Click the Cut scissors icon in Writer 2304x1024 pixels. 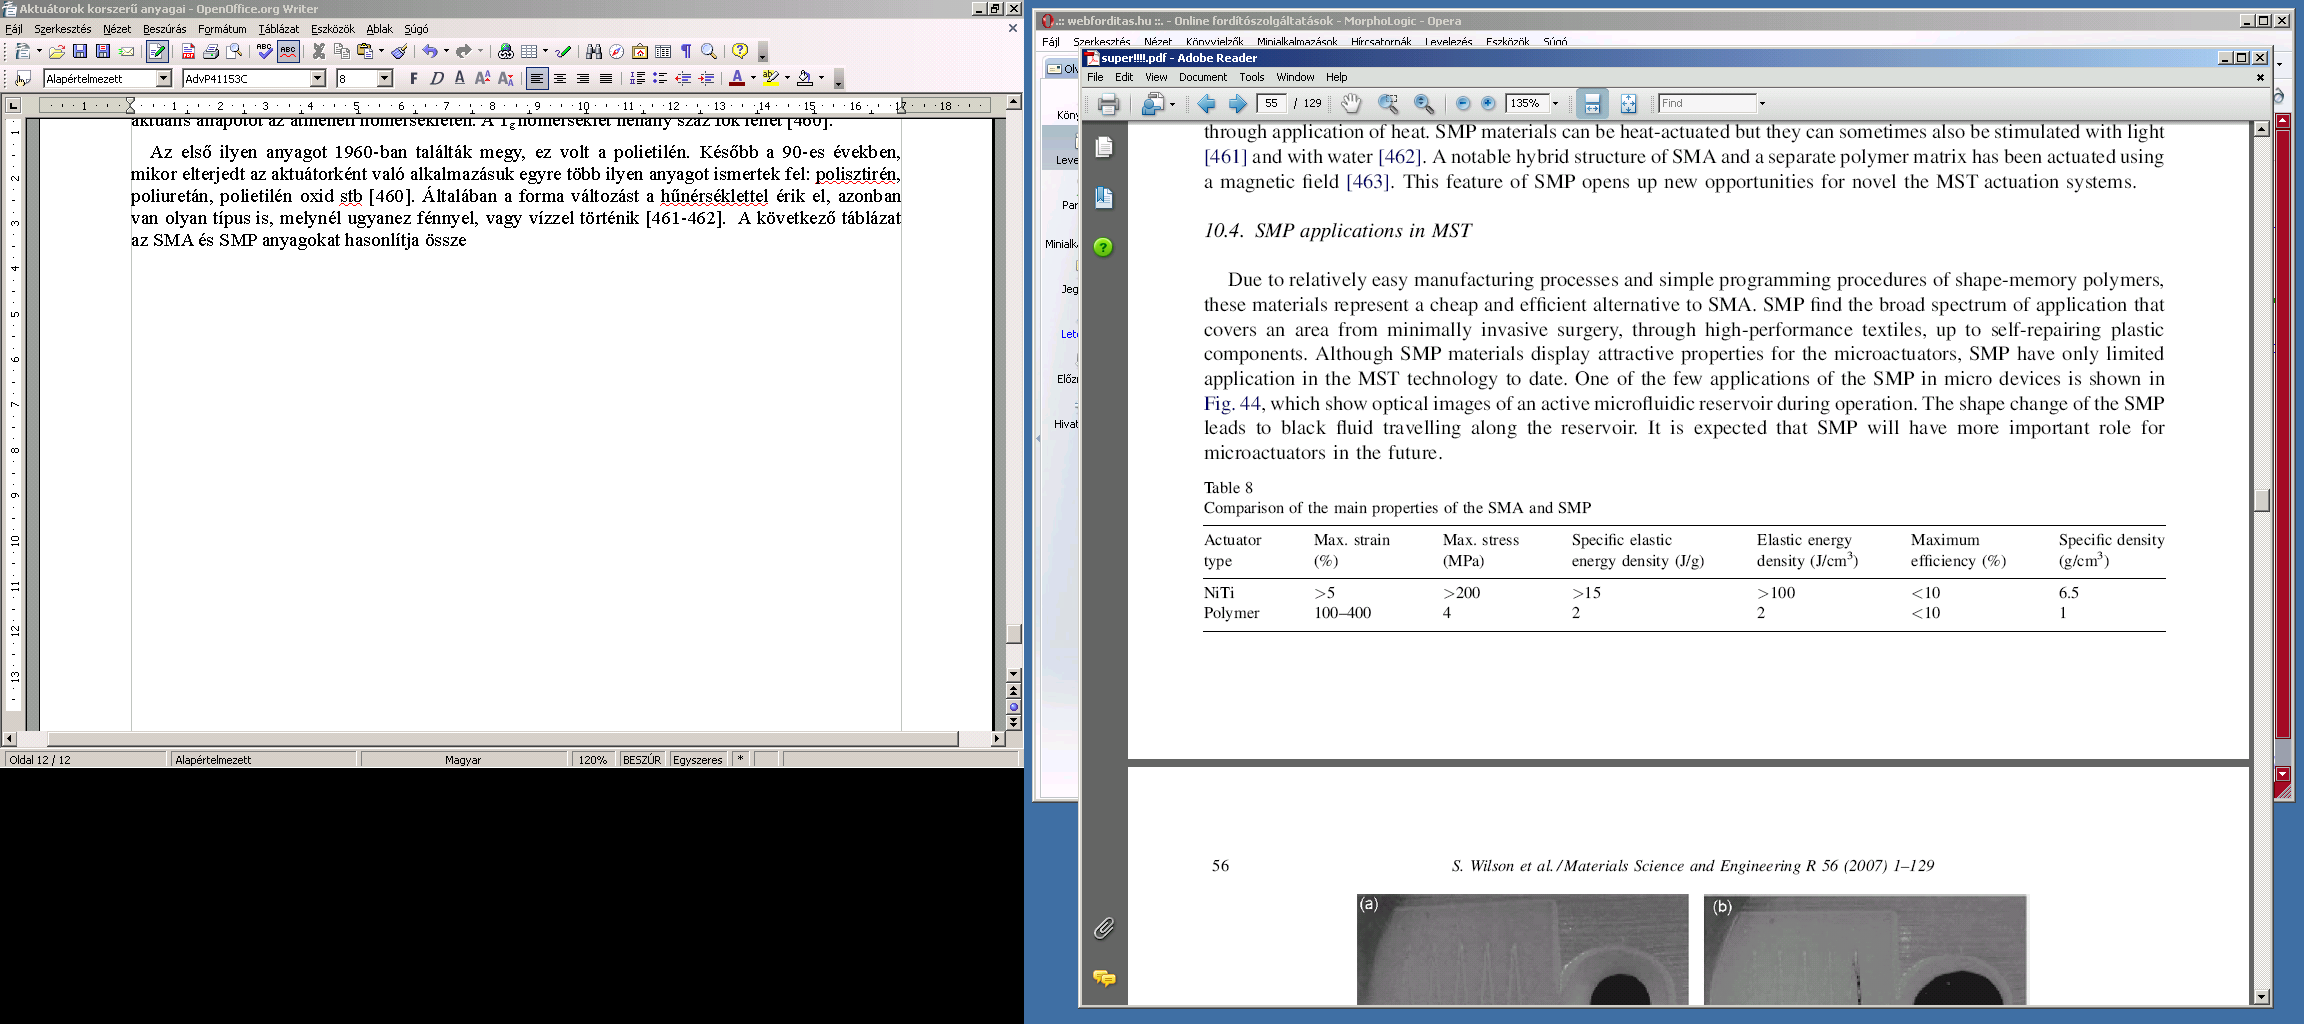(319, 51)
